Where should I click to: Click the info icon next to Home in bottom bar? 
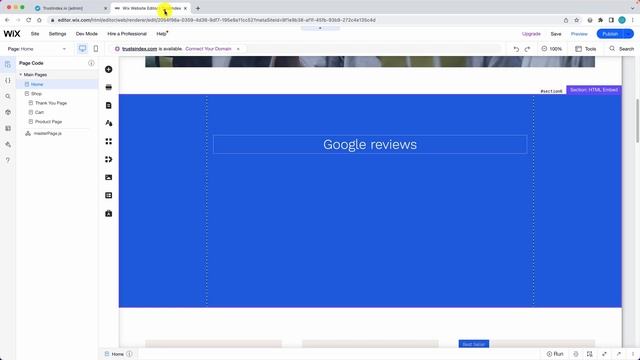(129, 354)
